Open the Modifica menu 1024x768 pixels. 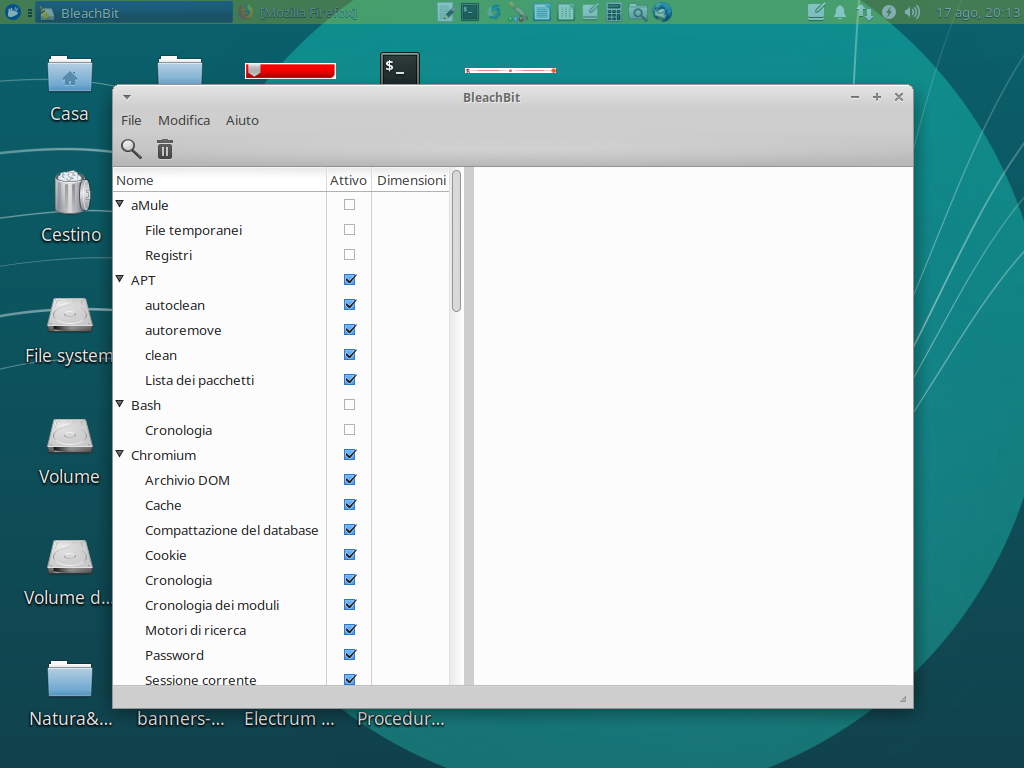click(184, 120)
